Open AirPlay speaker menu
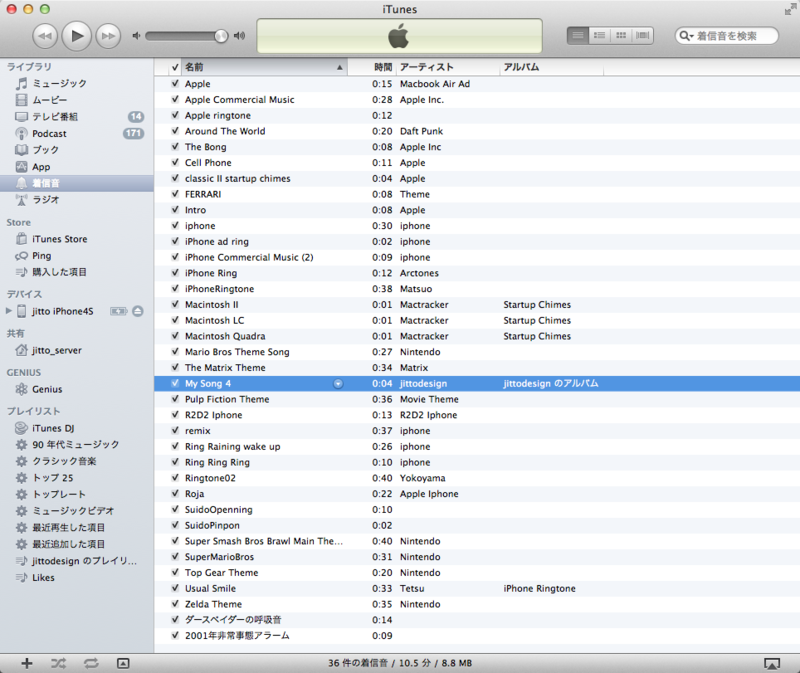Image resolution: width=800 pixels, height=673 pixels. 772,663
